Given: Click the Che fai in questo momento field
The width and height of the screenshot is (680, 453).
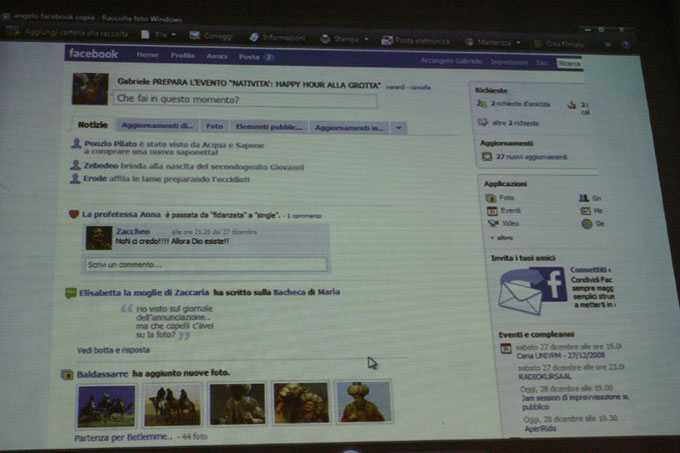Looking at the screenshot, I should [x=245, y=100].
